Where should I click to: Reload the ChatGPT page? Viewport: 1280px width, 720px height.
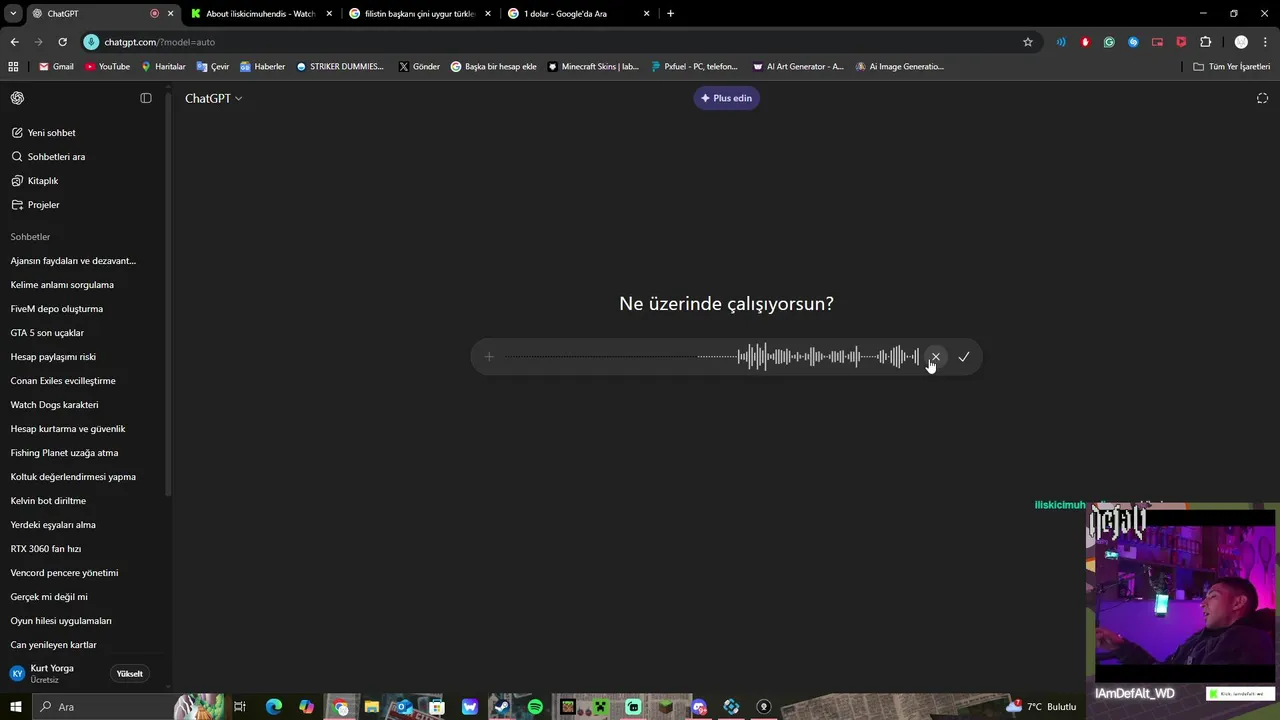coord(62,42)
